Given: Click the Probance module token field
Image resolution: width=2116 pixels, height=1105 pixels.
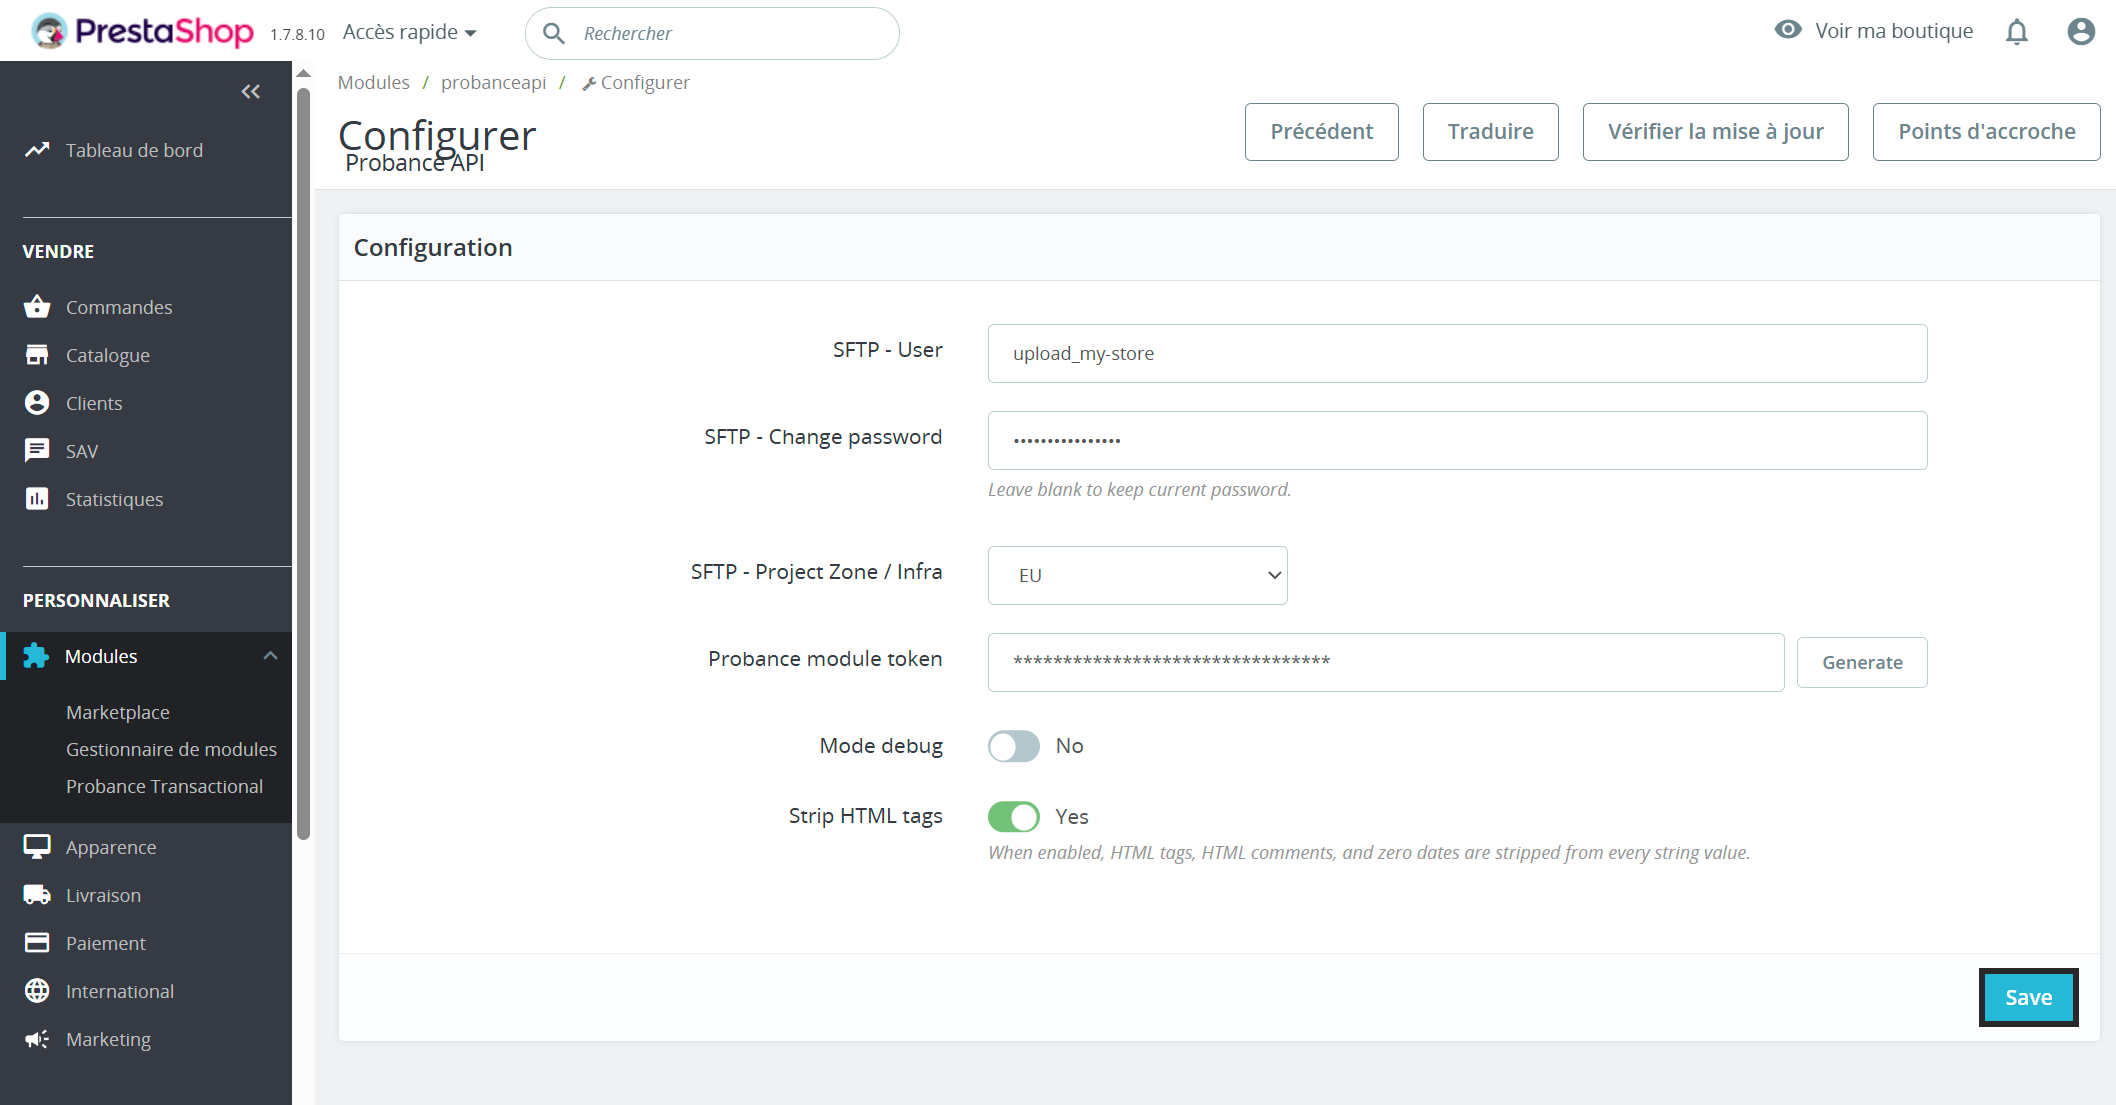Looking at the screenshot, I should click(x=1385, y=662).
